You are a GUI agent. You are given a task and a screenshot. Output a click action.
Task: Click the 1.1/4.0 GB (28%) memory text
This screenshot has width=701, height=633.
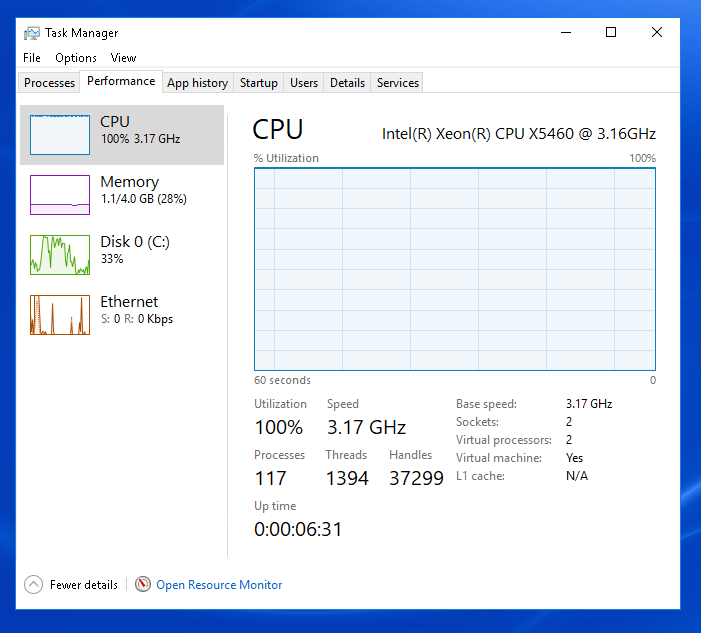(144, 199)
